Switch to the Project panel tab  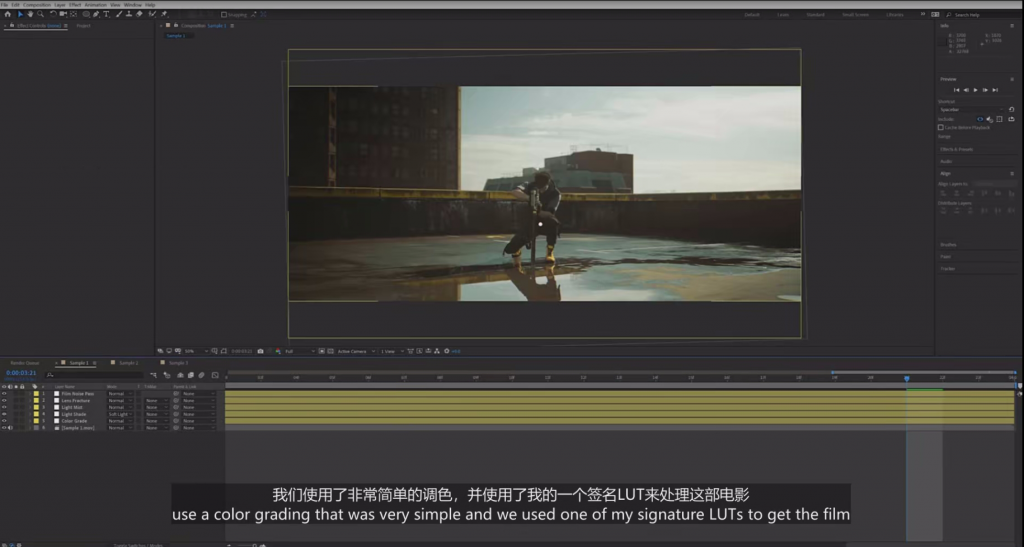(84, 26)
